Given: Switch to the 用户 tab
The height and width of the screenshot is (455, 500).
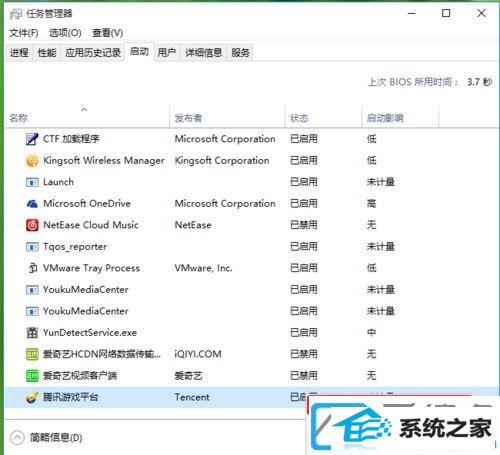Looking at the screenshot, I should (x=166, y=53).
